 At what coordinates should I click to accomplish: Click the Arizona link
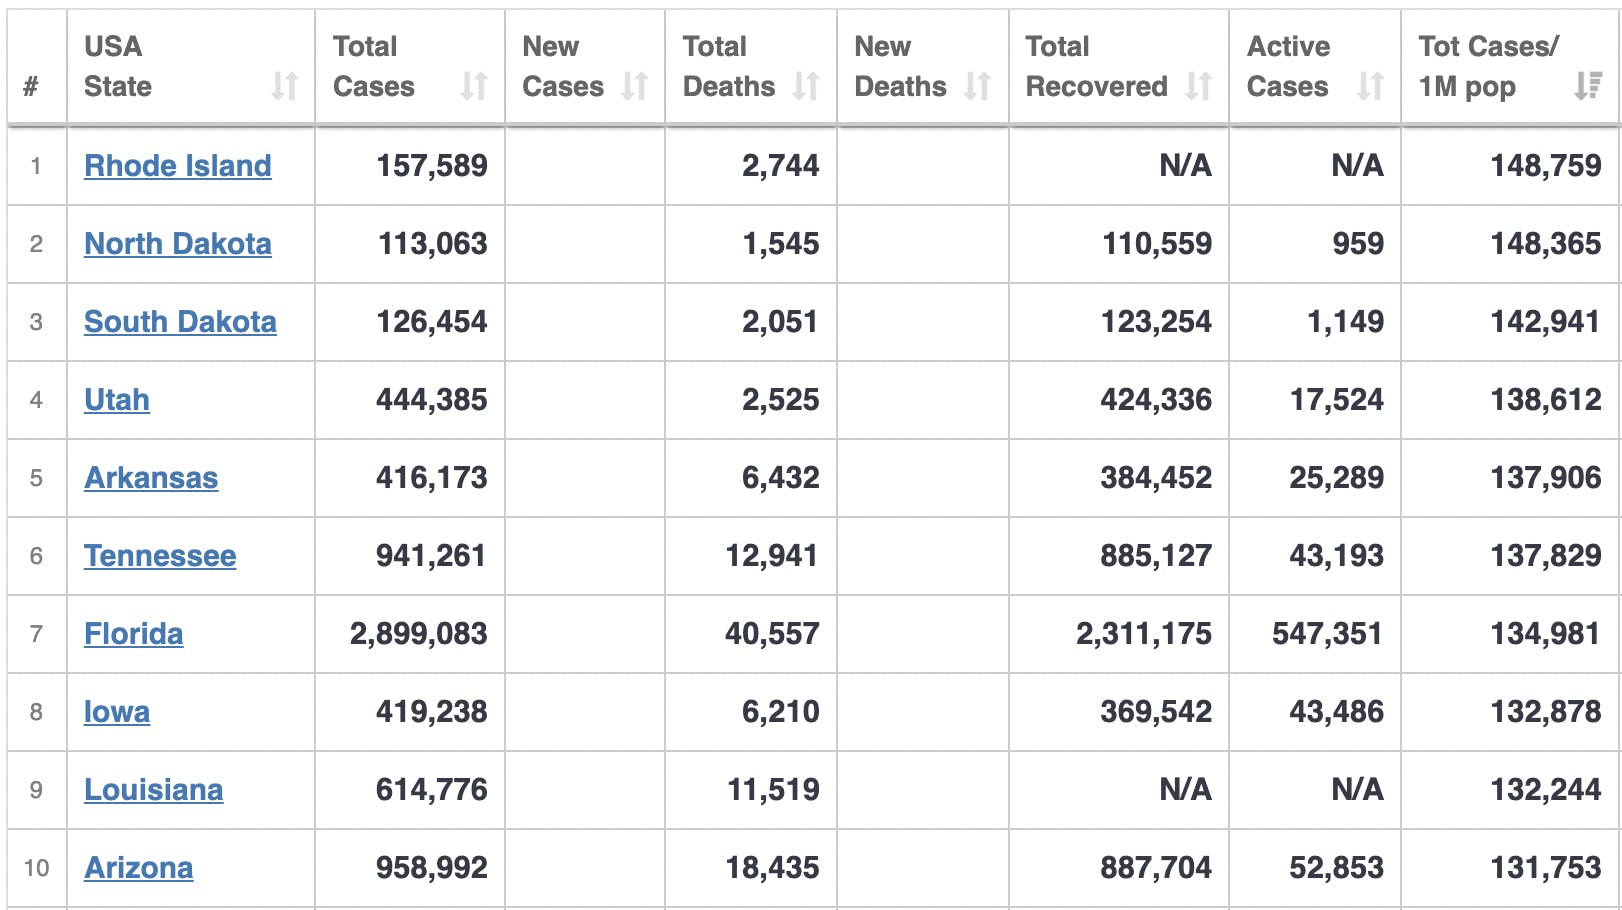(x=138, y=868)
